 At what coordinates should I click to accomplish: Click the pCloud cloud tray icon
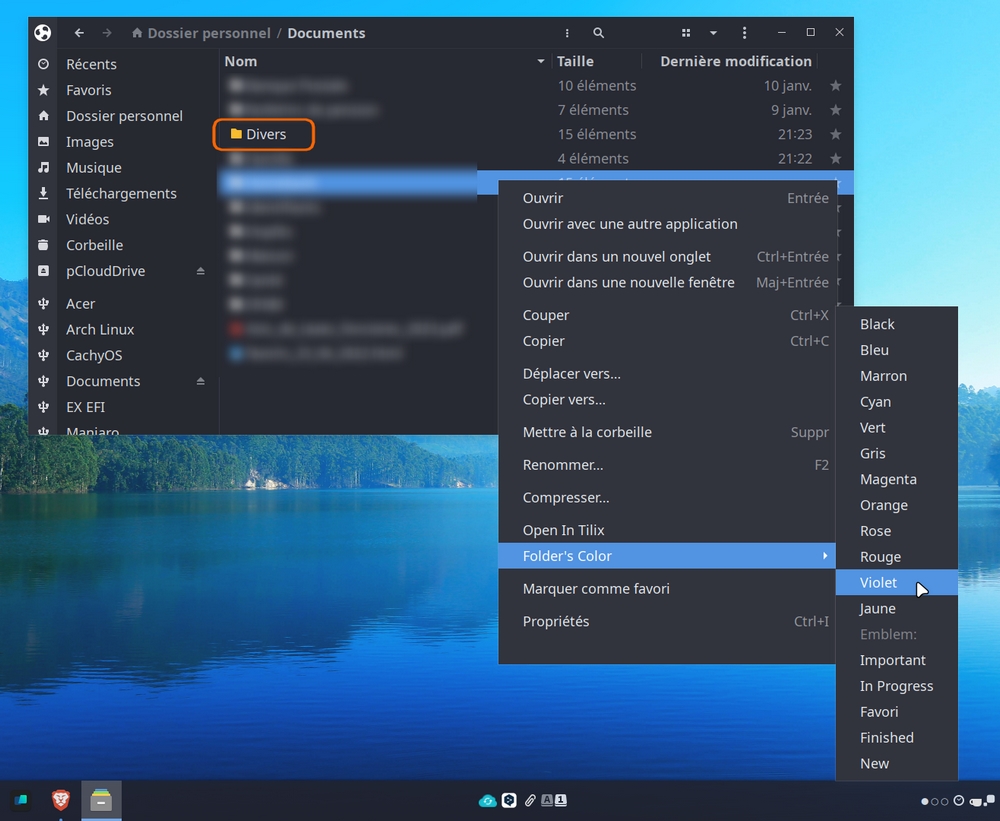coord(488,800)
